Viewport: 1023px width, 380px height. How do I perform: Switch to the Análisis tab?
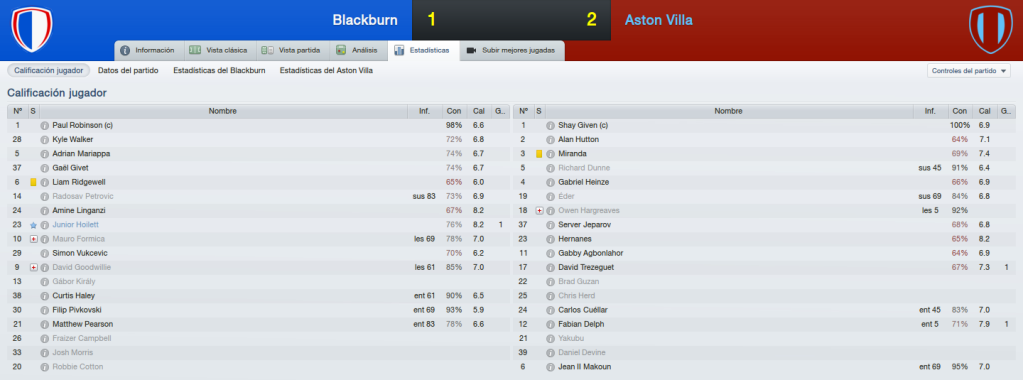pos(357,50)
